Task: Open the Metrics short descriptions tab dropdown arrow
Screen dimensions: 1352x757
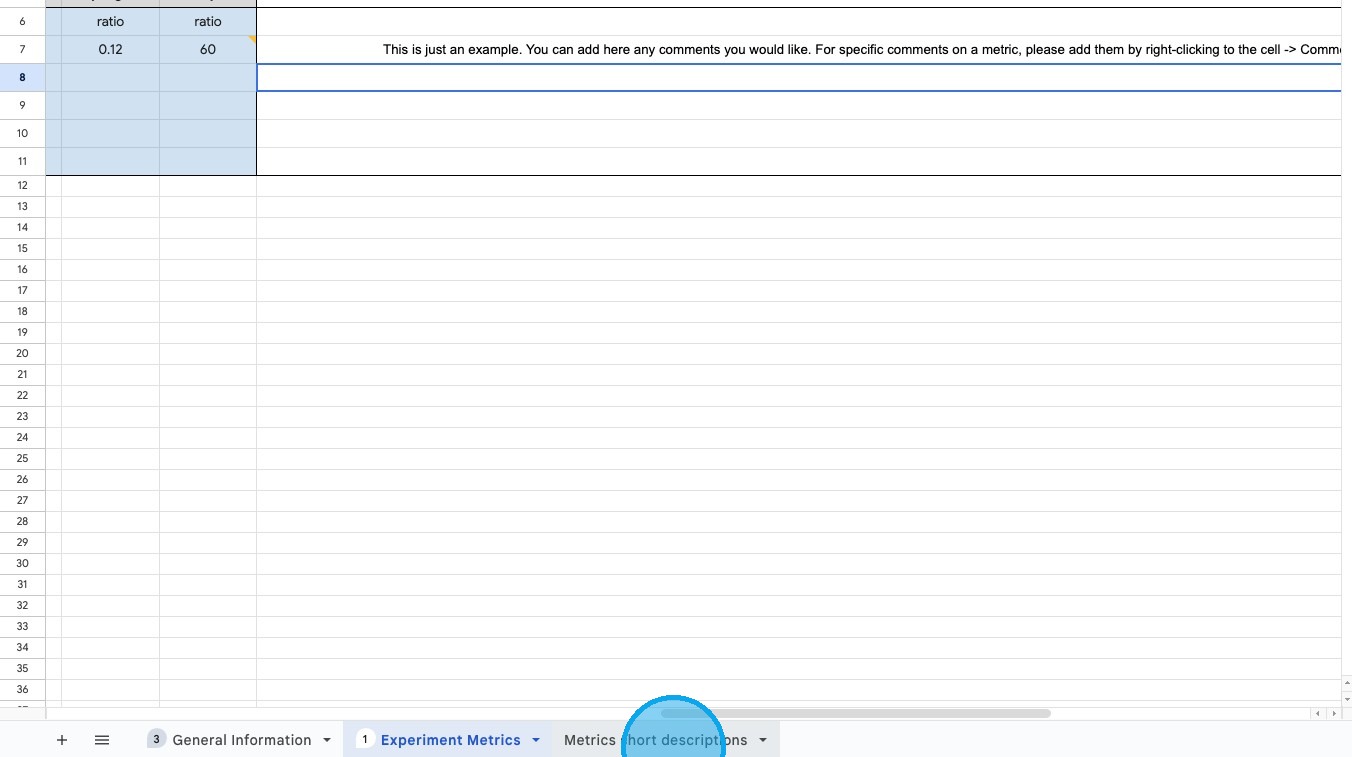Action: [x=763, y=740]
